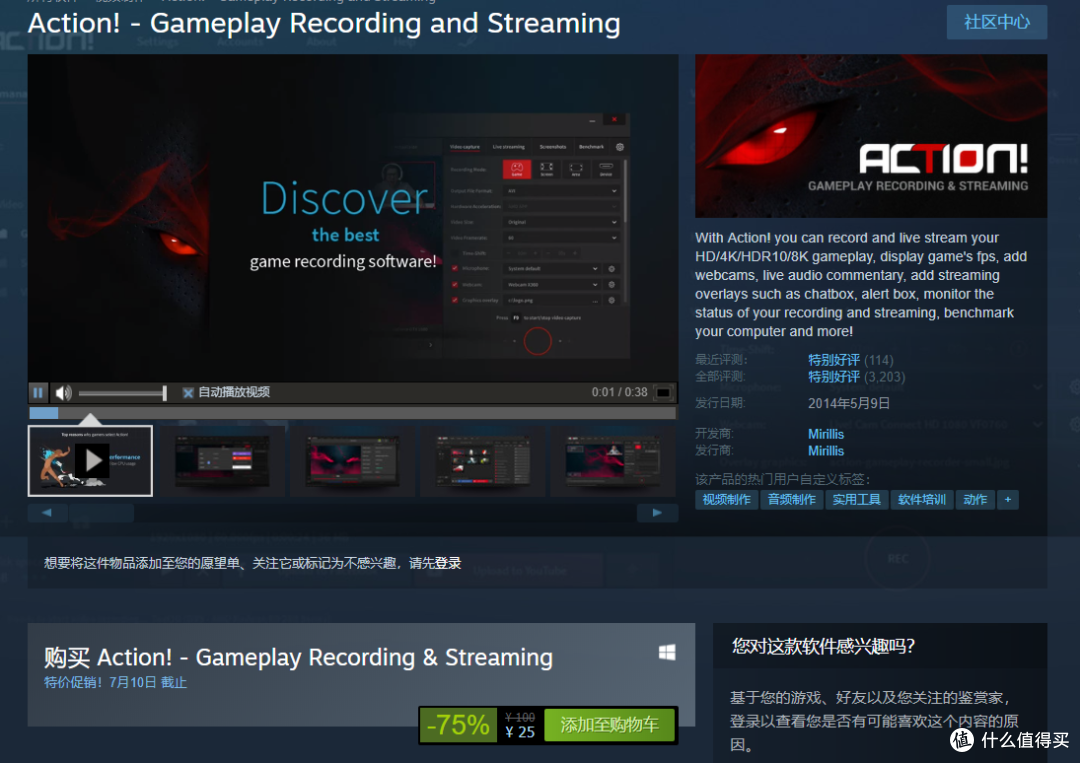This screenshot has width=1080, height=763.
Task: Click the -75% discount badge
Action: pos(458,725)
